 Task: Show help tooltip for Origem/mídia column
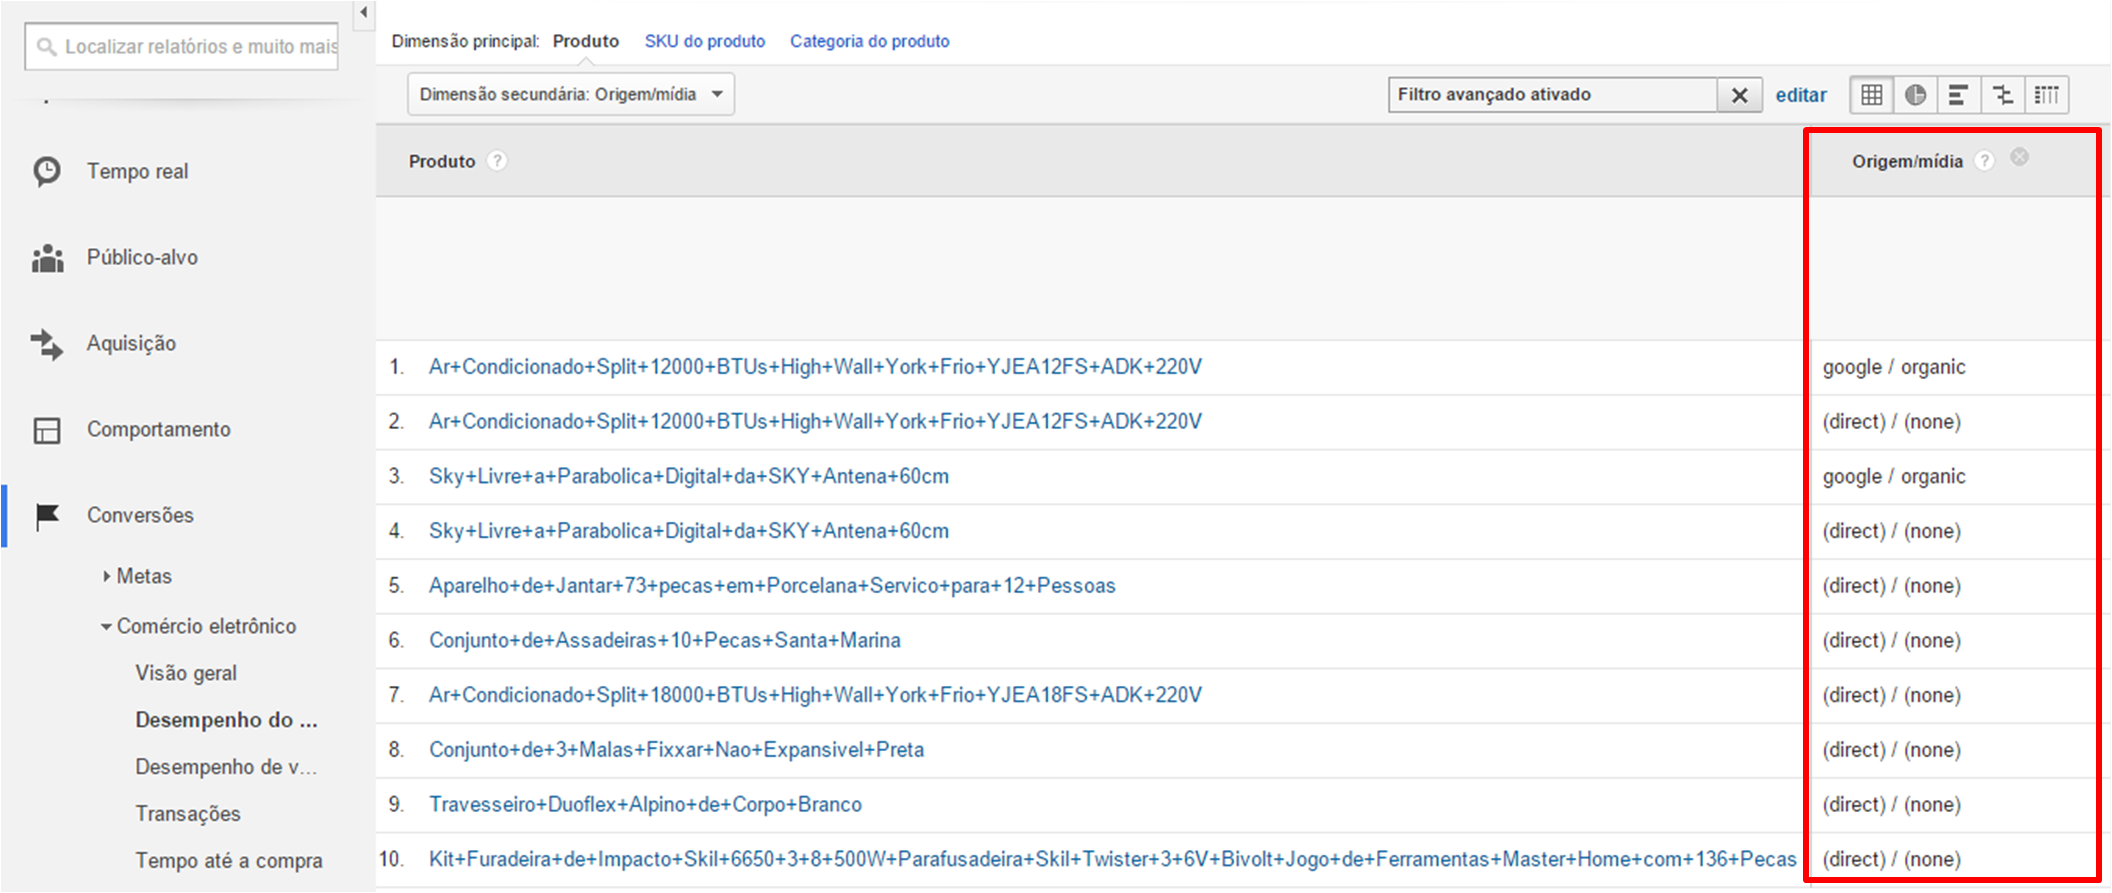1985,161
